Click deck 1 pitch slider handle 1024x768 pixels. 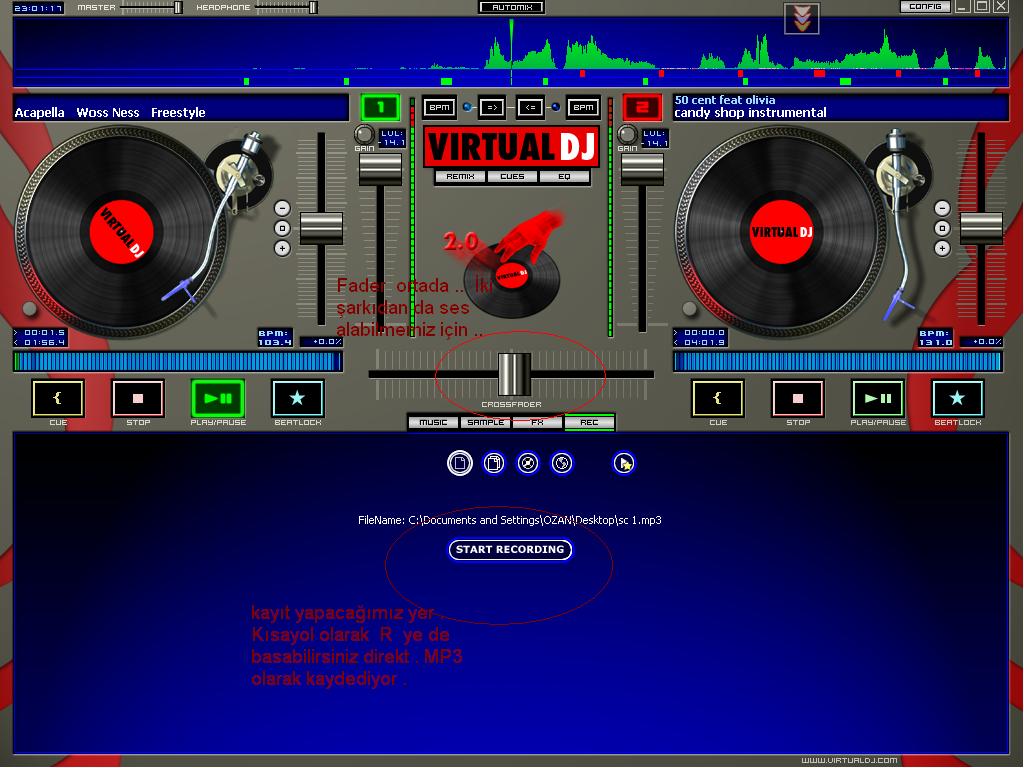321,228
